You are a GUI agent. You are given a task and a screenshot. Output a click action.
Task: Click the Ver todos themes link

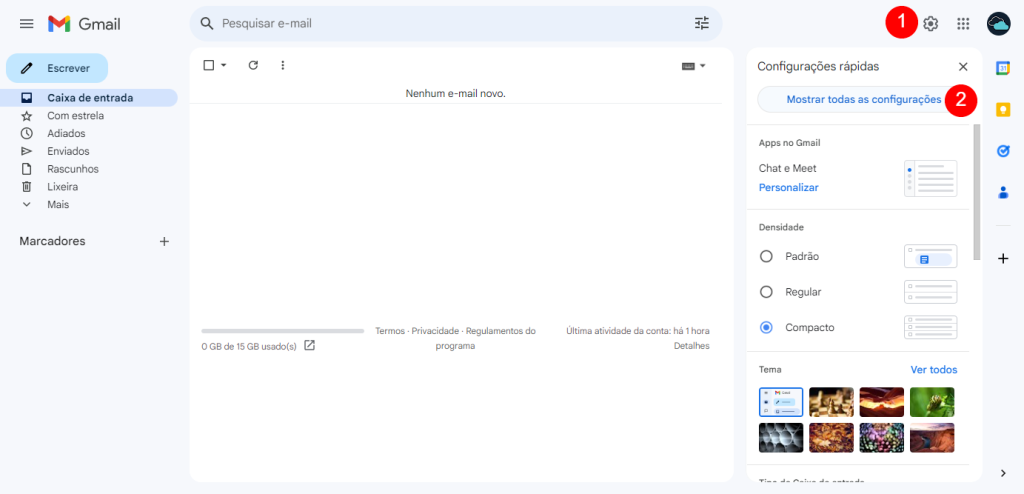click(x=934, y=370)
